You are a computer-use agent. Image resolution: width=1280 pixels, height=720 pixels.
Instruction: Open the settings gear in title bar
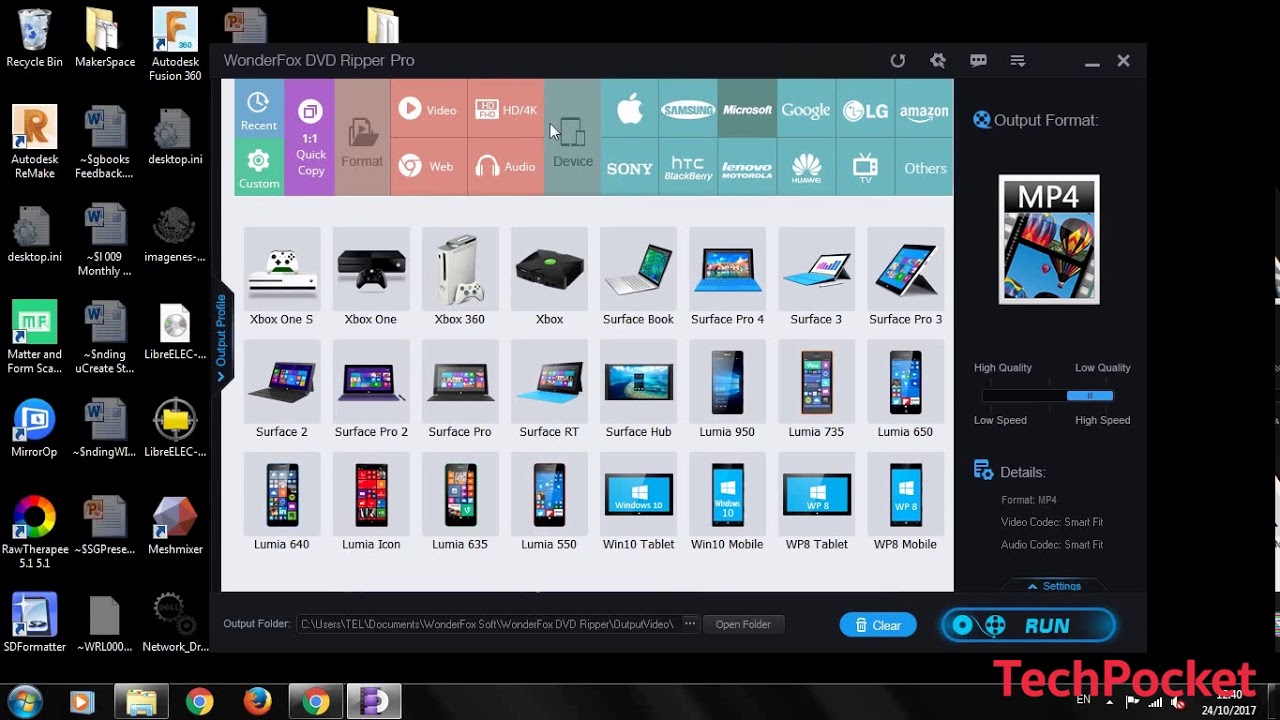point(938,61)
